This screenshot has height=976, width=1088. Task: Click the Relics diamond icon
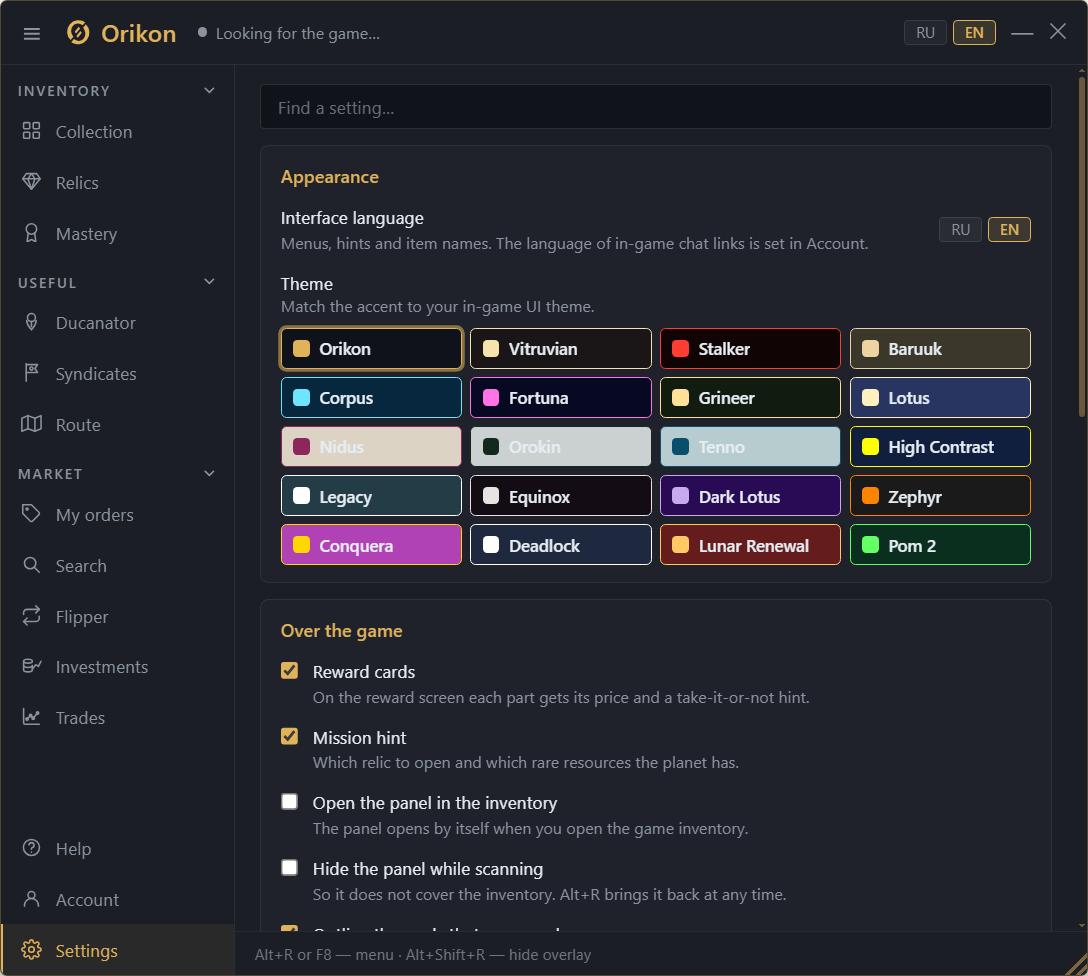tap(31, 182)
